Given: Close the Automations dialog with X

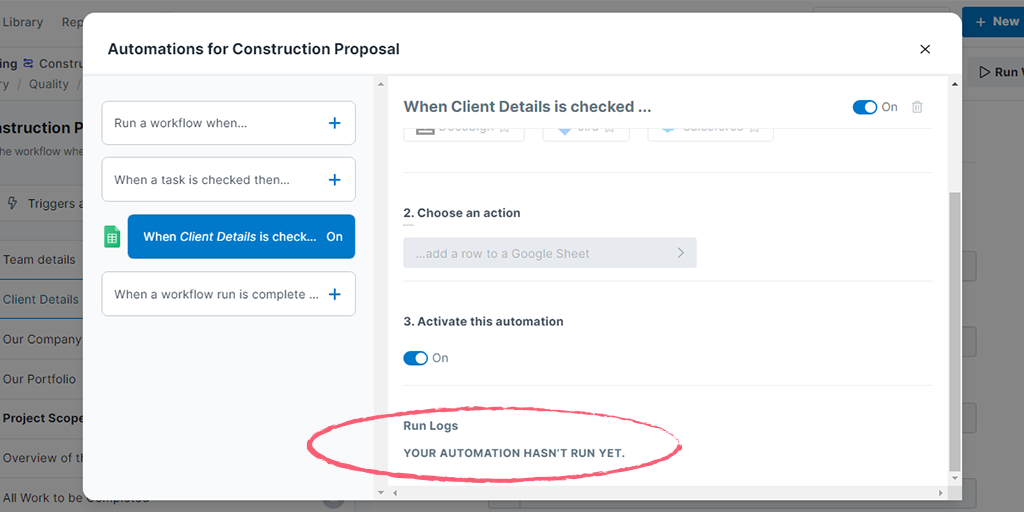Looking at the screenshot, I should click(x=925, y=49).
